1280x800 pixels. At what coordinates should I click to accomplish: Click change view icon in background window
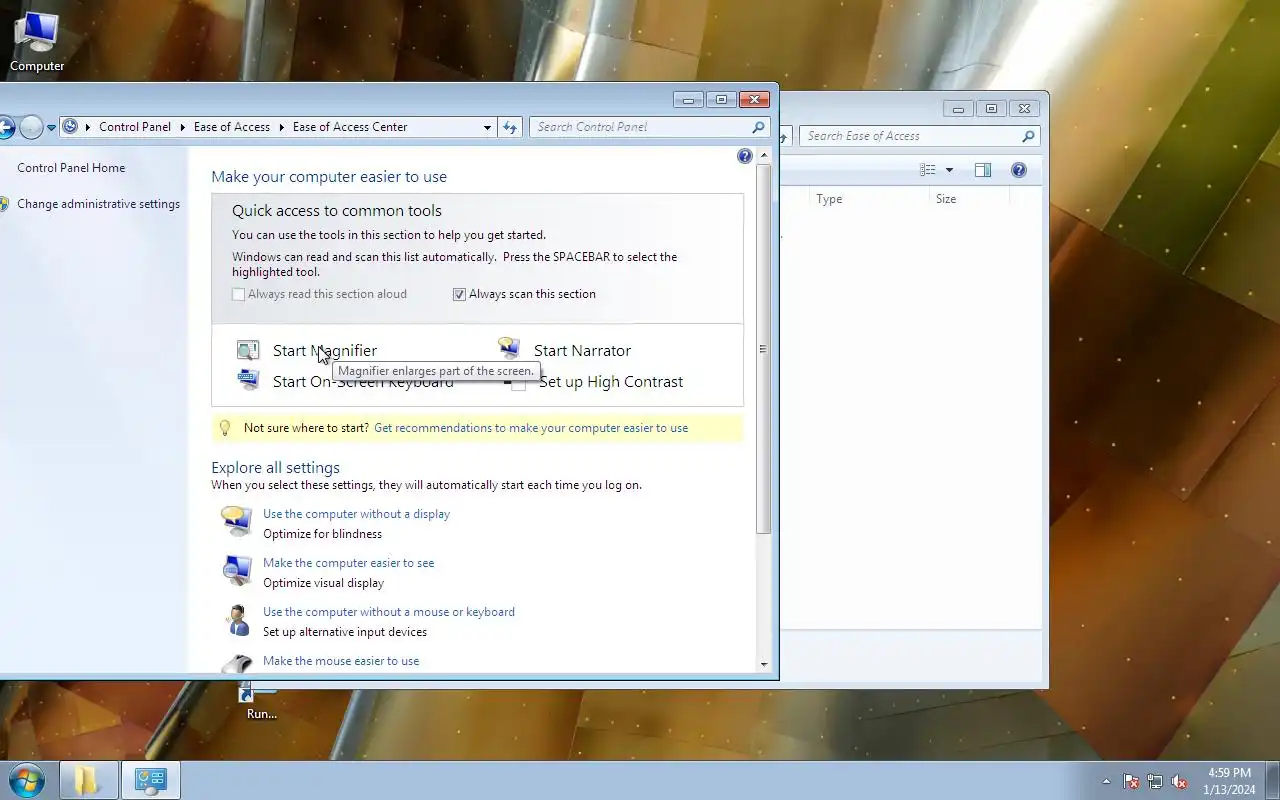928,170
